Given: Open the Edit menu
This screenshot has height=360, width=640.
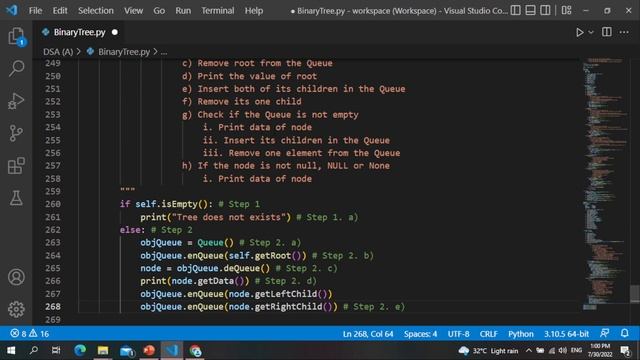Looking at the screenshot, I should [60, 11].
